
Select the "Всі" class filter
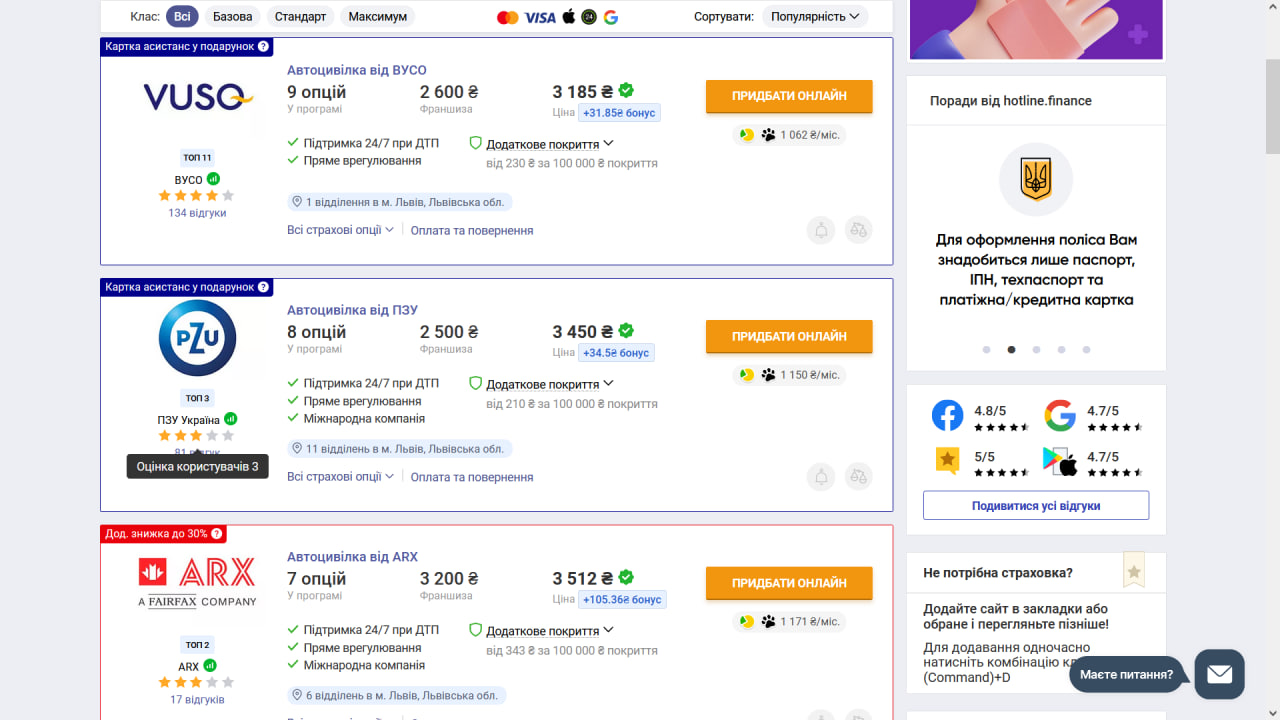tap(182, 17)
